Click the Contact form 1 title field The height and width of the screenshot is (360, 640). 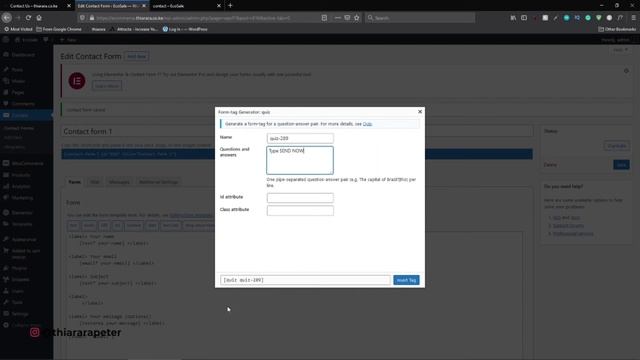pyautogui.click(x=297, y=131)
